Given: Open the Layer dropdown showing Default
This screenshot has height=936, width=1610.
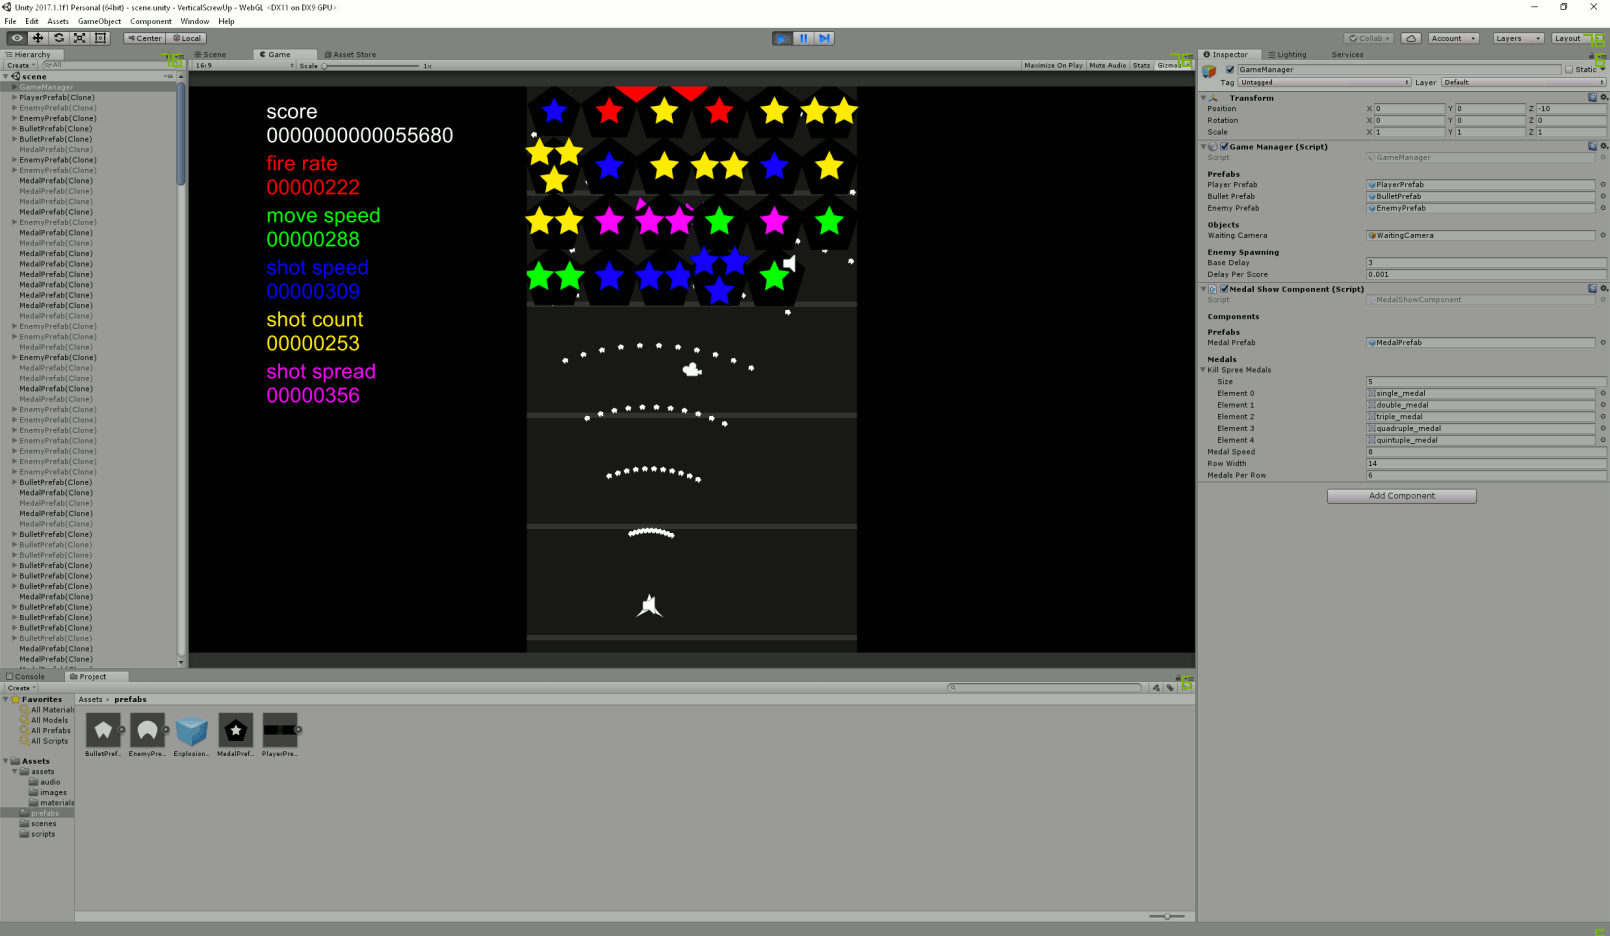Looking at the screenshot, I should coord(1522,82).
